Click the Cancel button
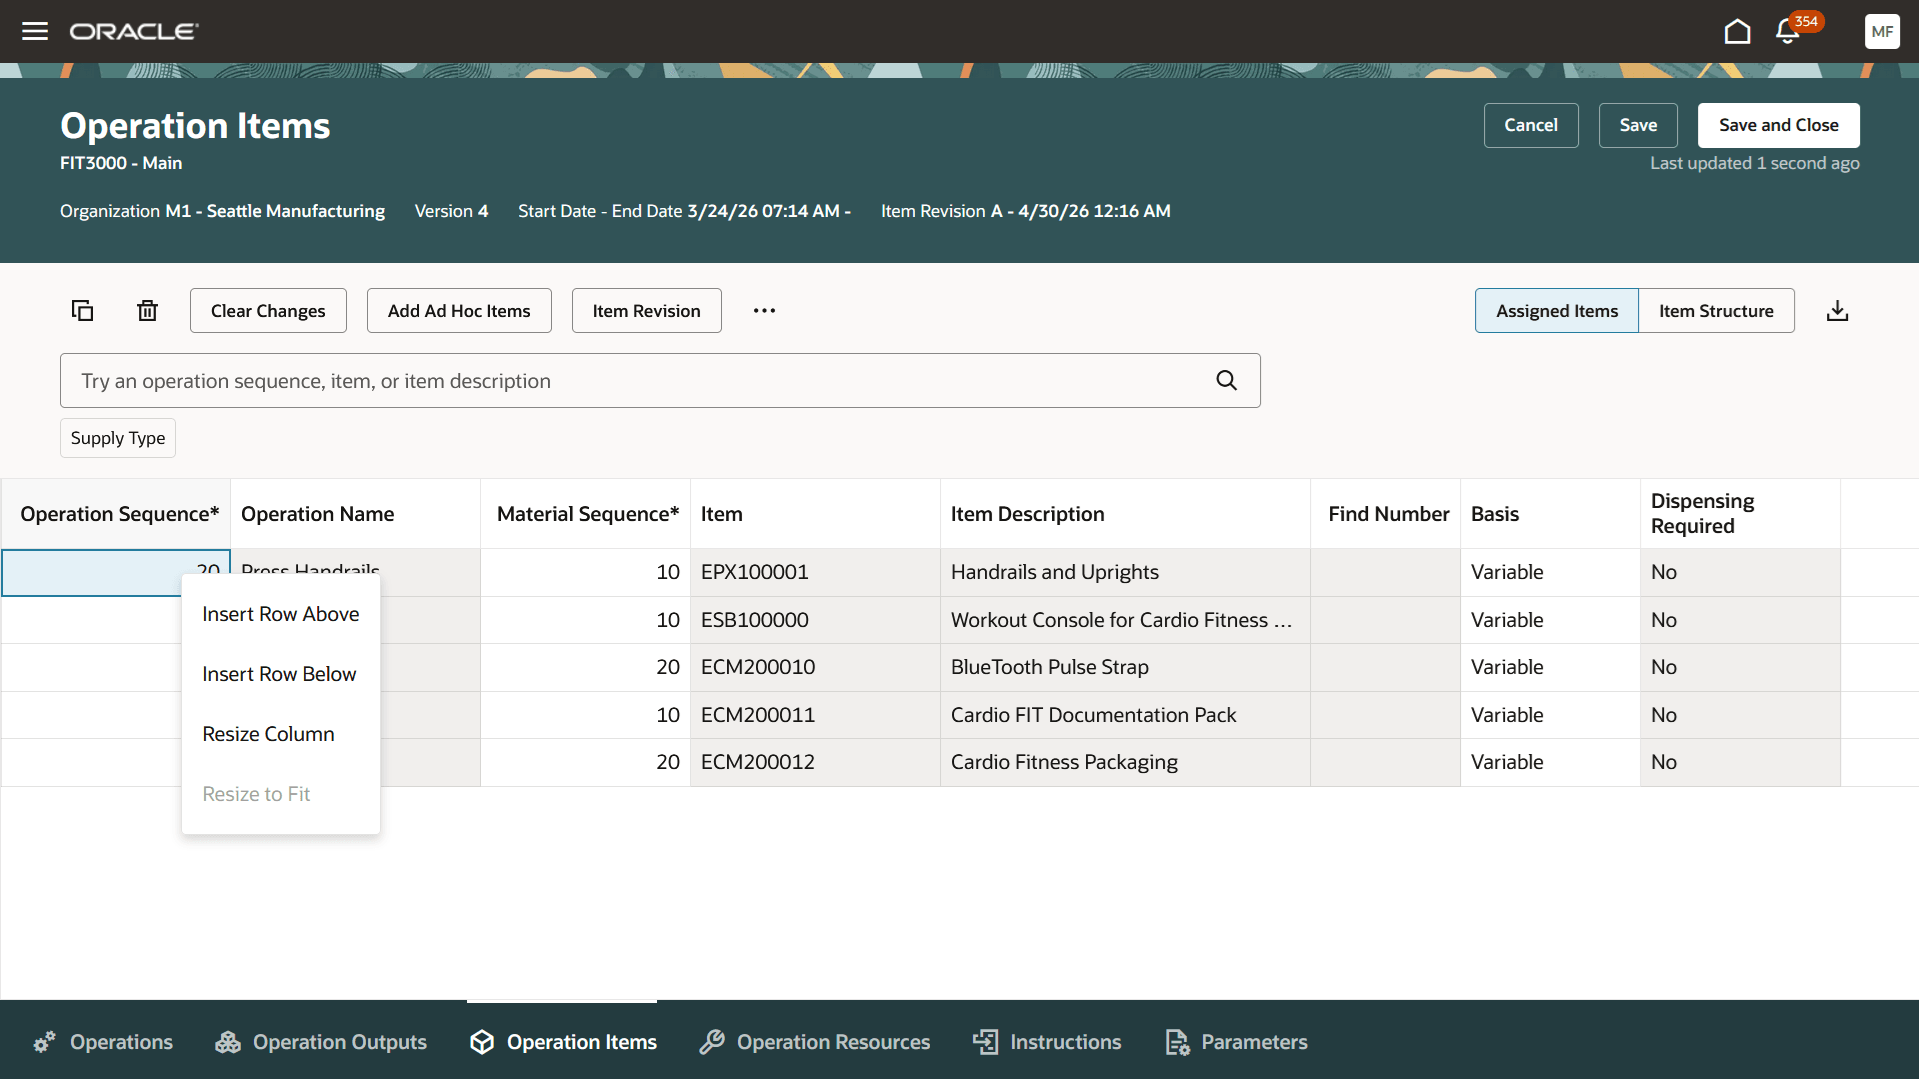 tap(1531, 125)
